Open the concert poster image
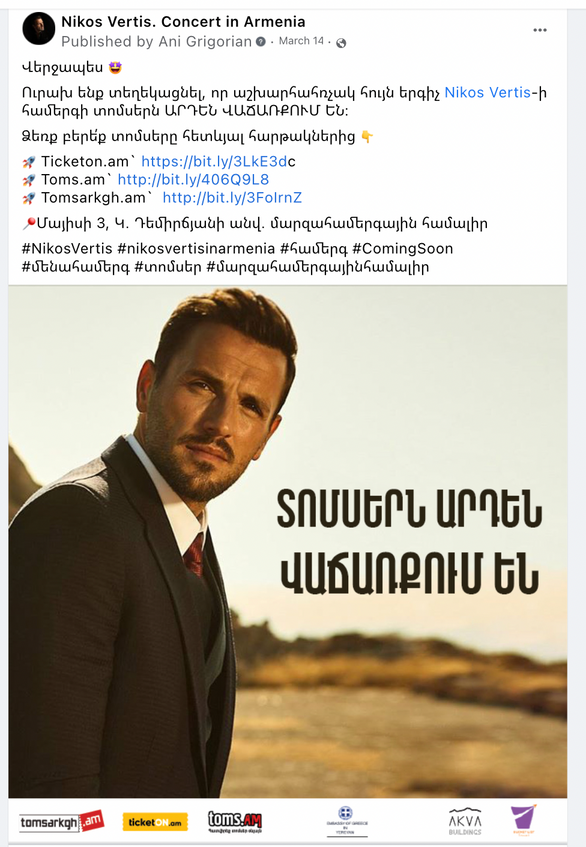586x847 pixels. (287, 542)
